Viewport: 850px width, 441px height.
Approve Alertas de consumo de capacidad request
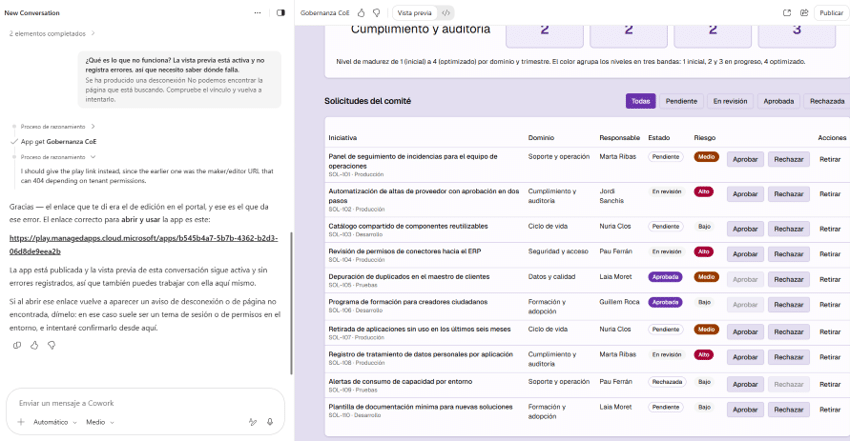click(745, 384)
